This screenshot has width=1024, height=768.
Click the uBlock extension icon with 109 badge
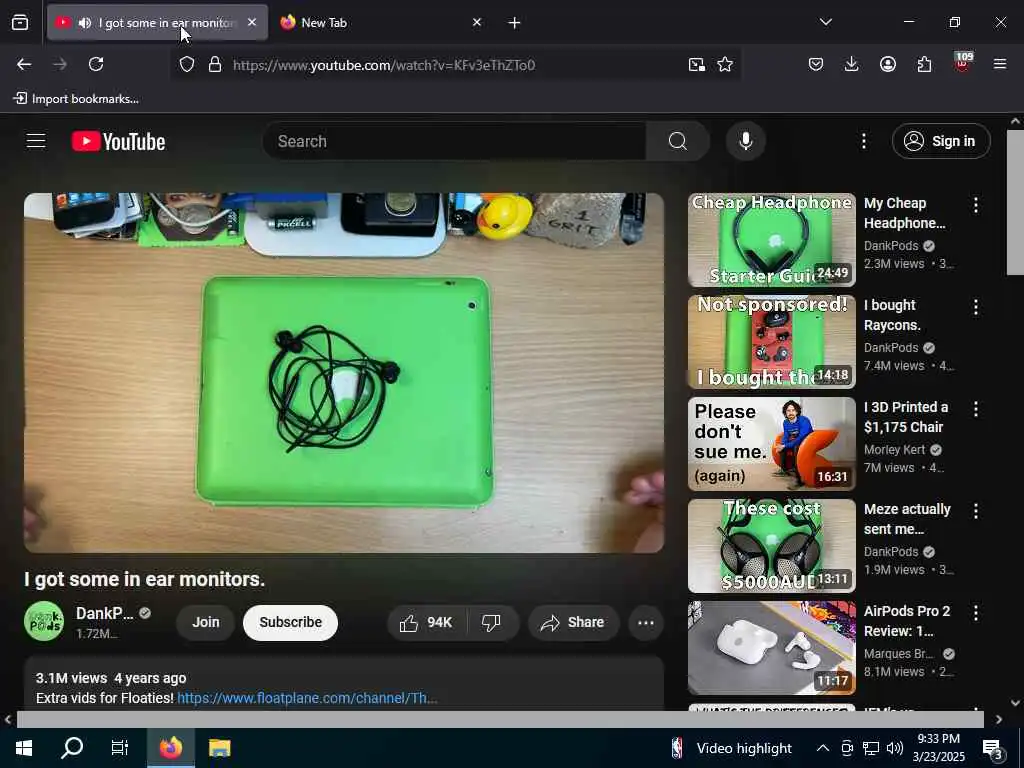pyautogui.click(x=963, y=63)
